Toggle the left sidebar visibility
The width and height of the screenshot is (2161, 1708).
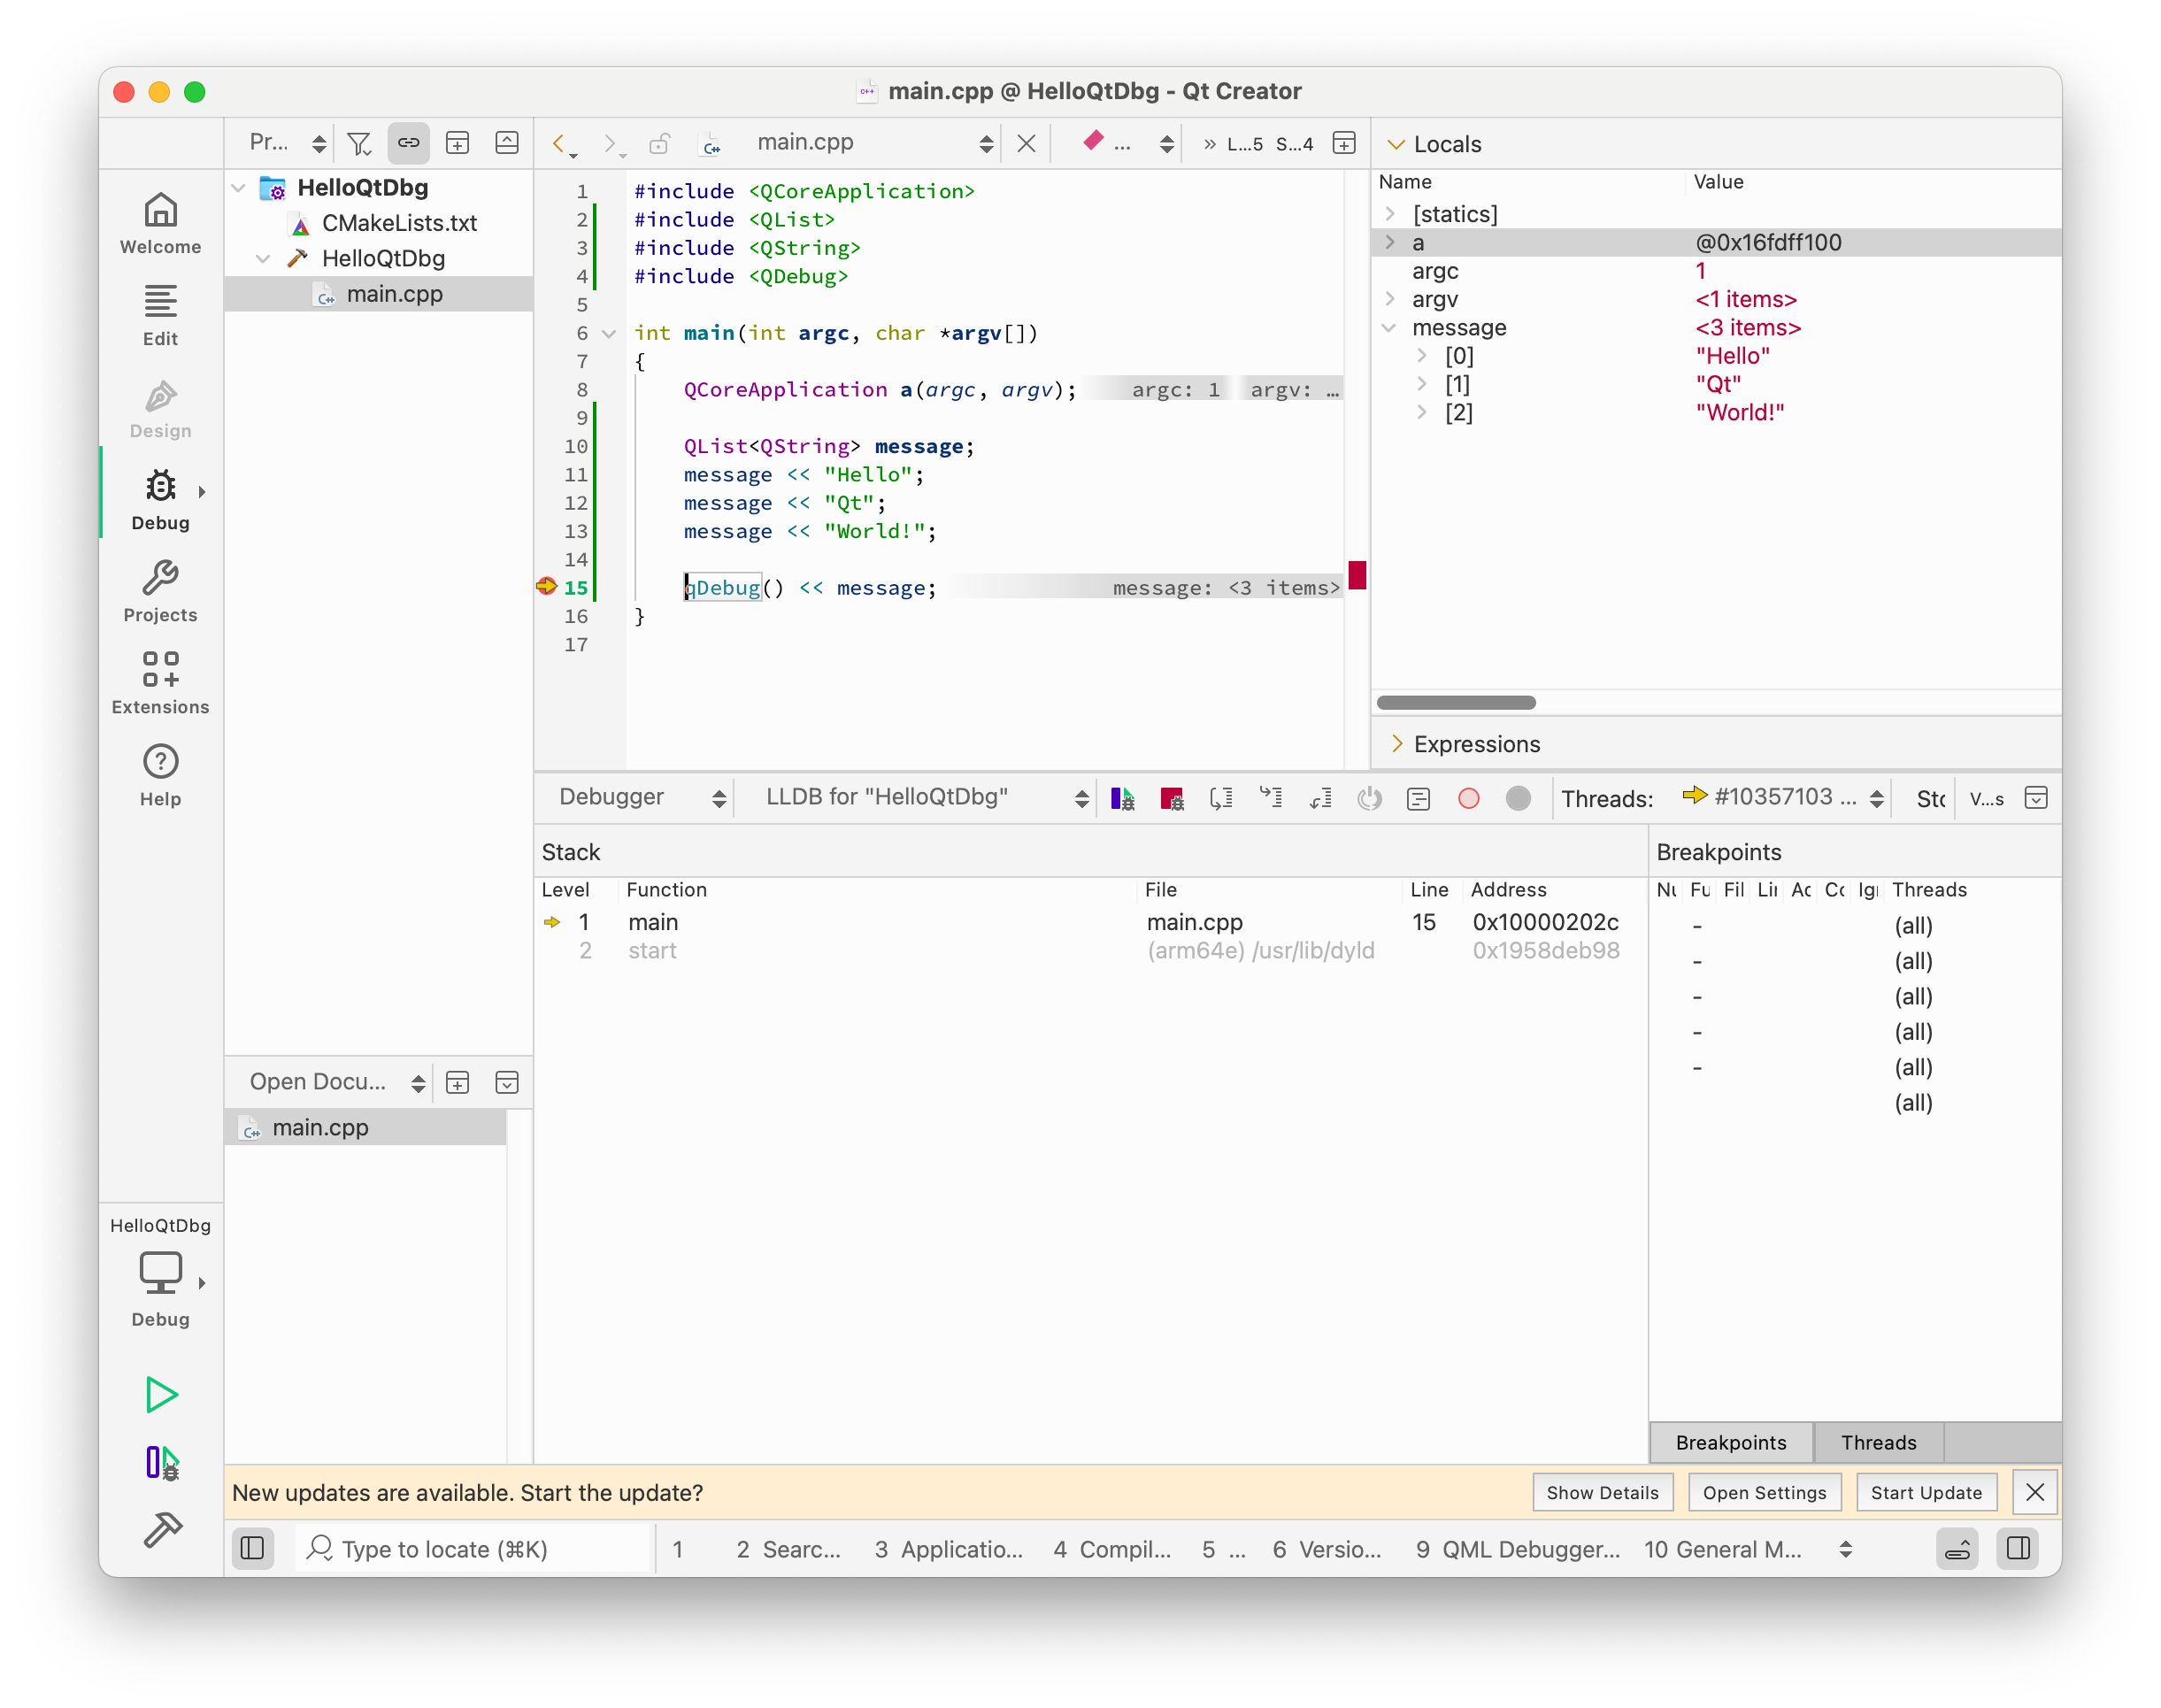[253, 1549]
